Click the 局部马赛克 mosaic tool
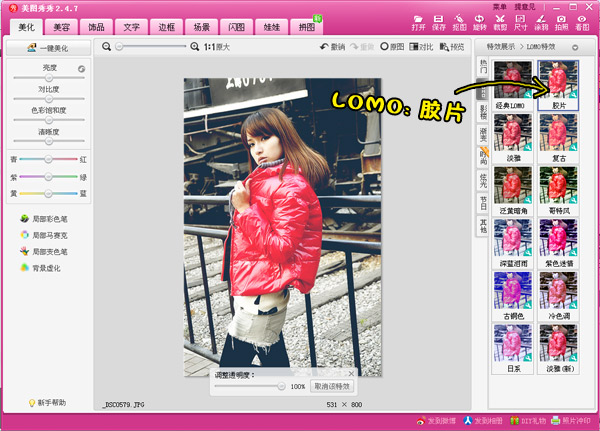This screenshot has width=600, height=431. point(48,234)
